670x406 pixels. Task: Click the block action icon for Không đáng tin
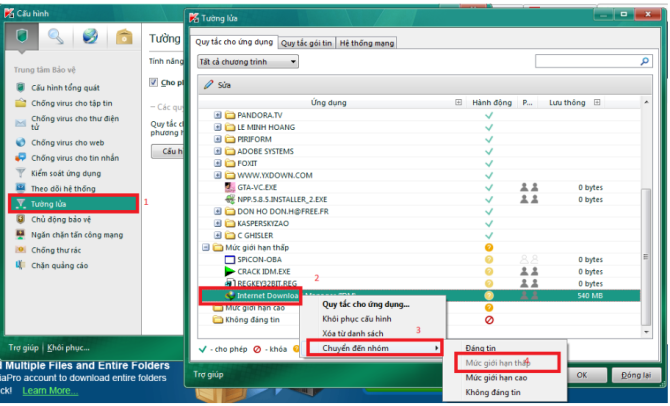pos(489,320)
